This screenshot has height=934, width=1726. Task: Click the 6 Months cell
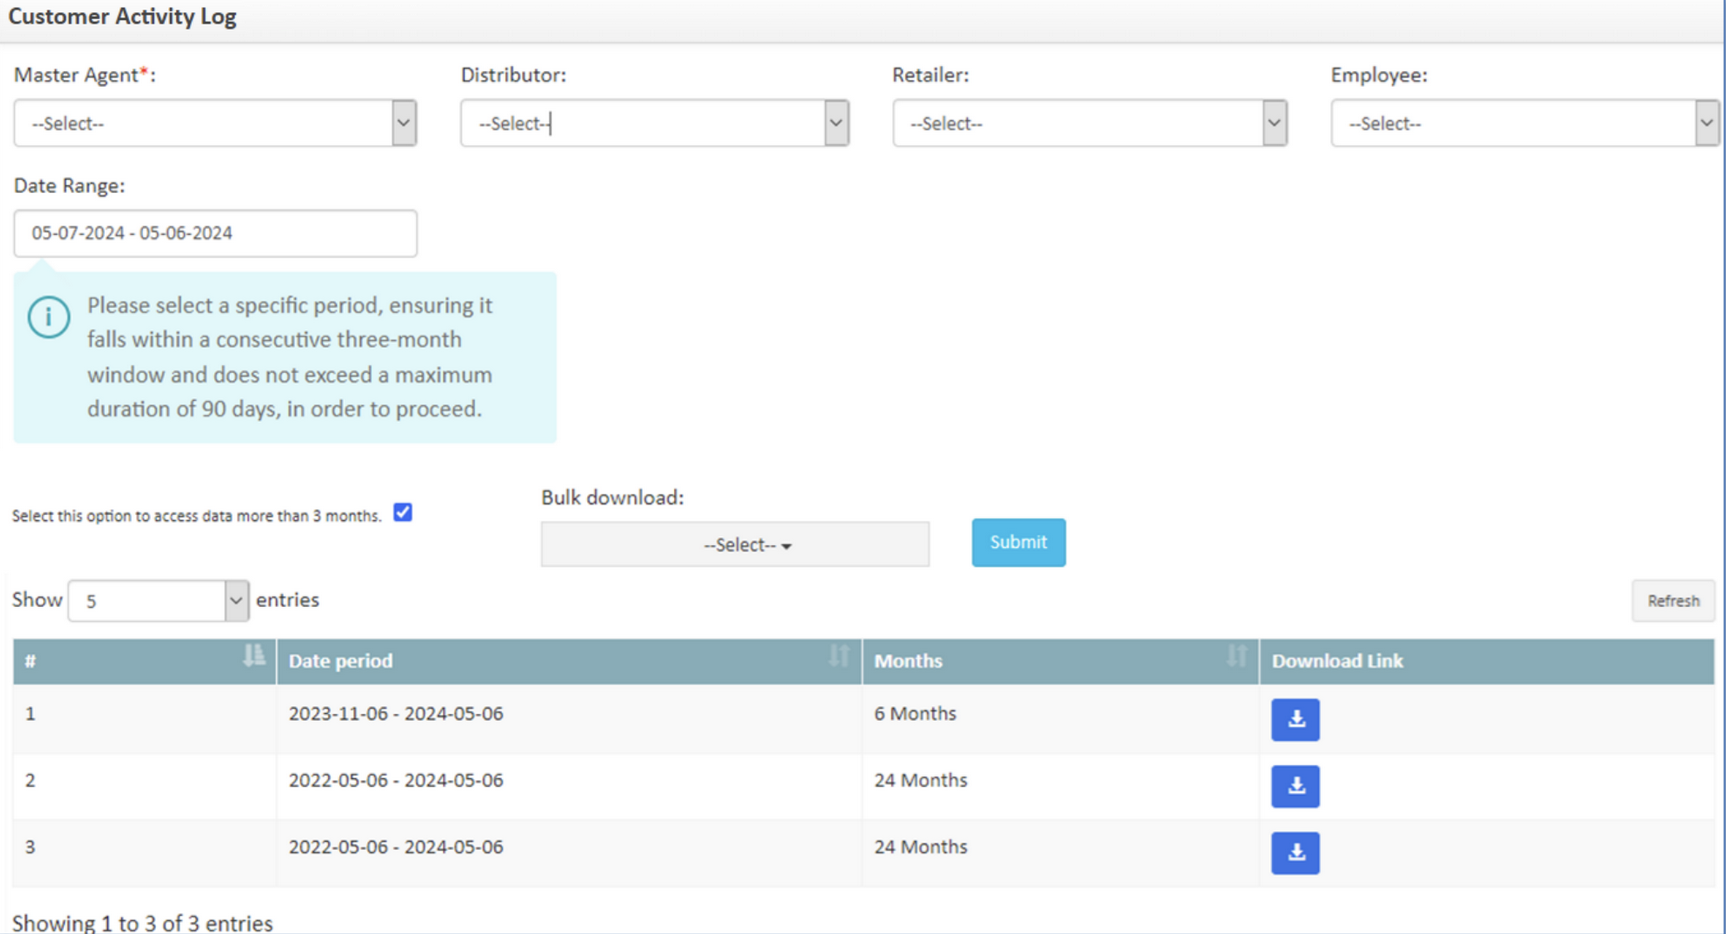[x=915, y=714]
